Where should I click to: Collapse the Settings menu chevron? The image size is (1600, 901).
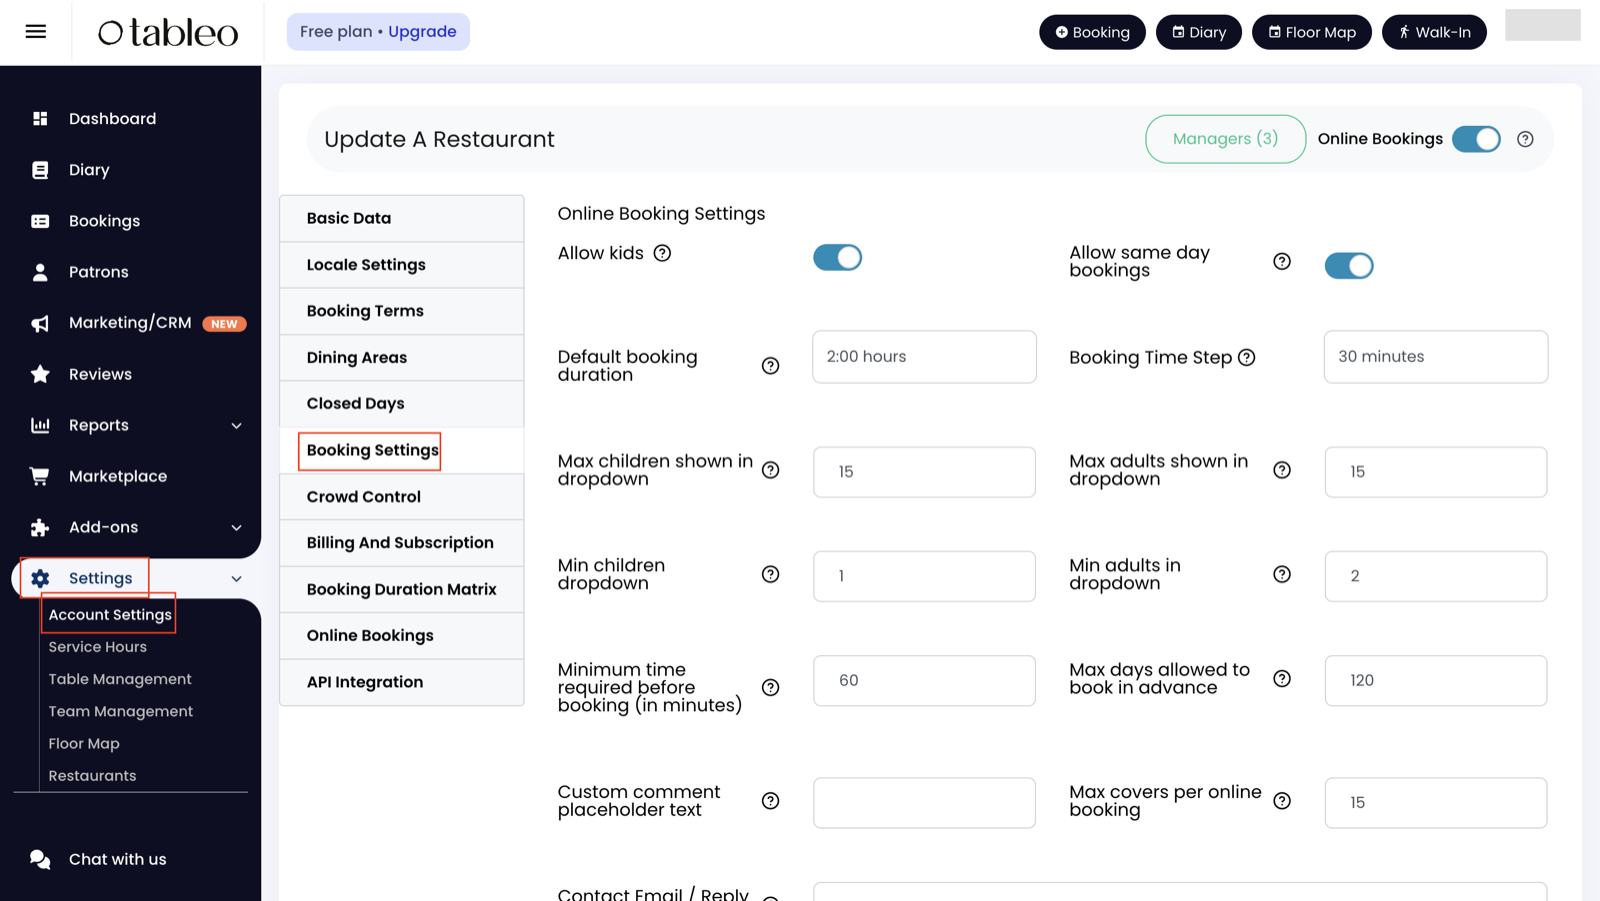pos(237,578)
